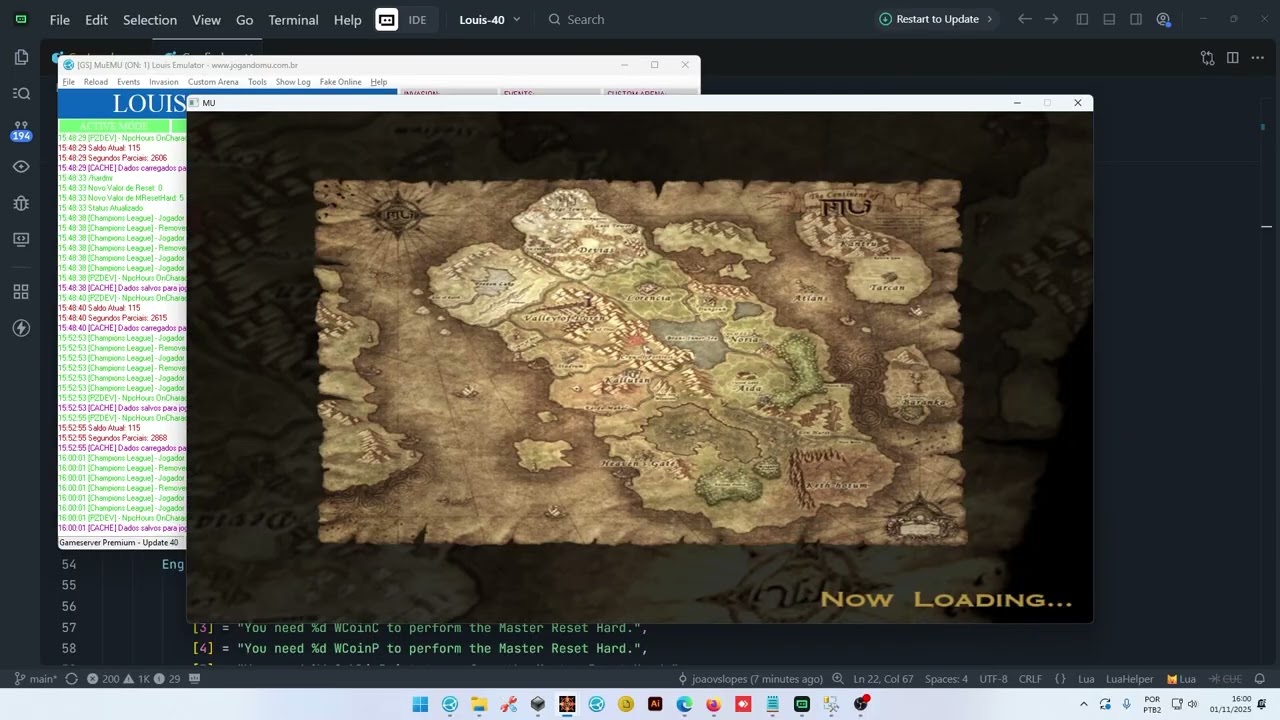Change indentation via Spaces: 4

946,679
